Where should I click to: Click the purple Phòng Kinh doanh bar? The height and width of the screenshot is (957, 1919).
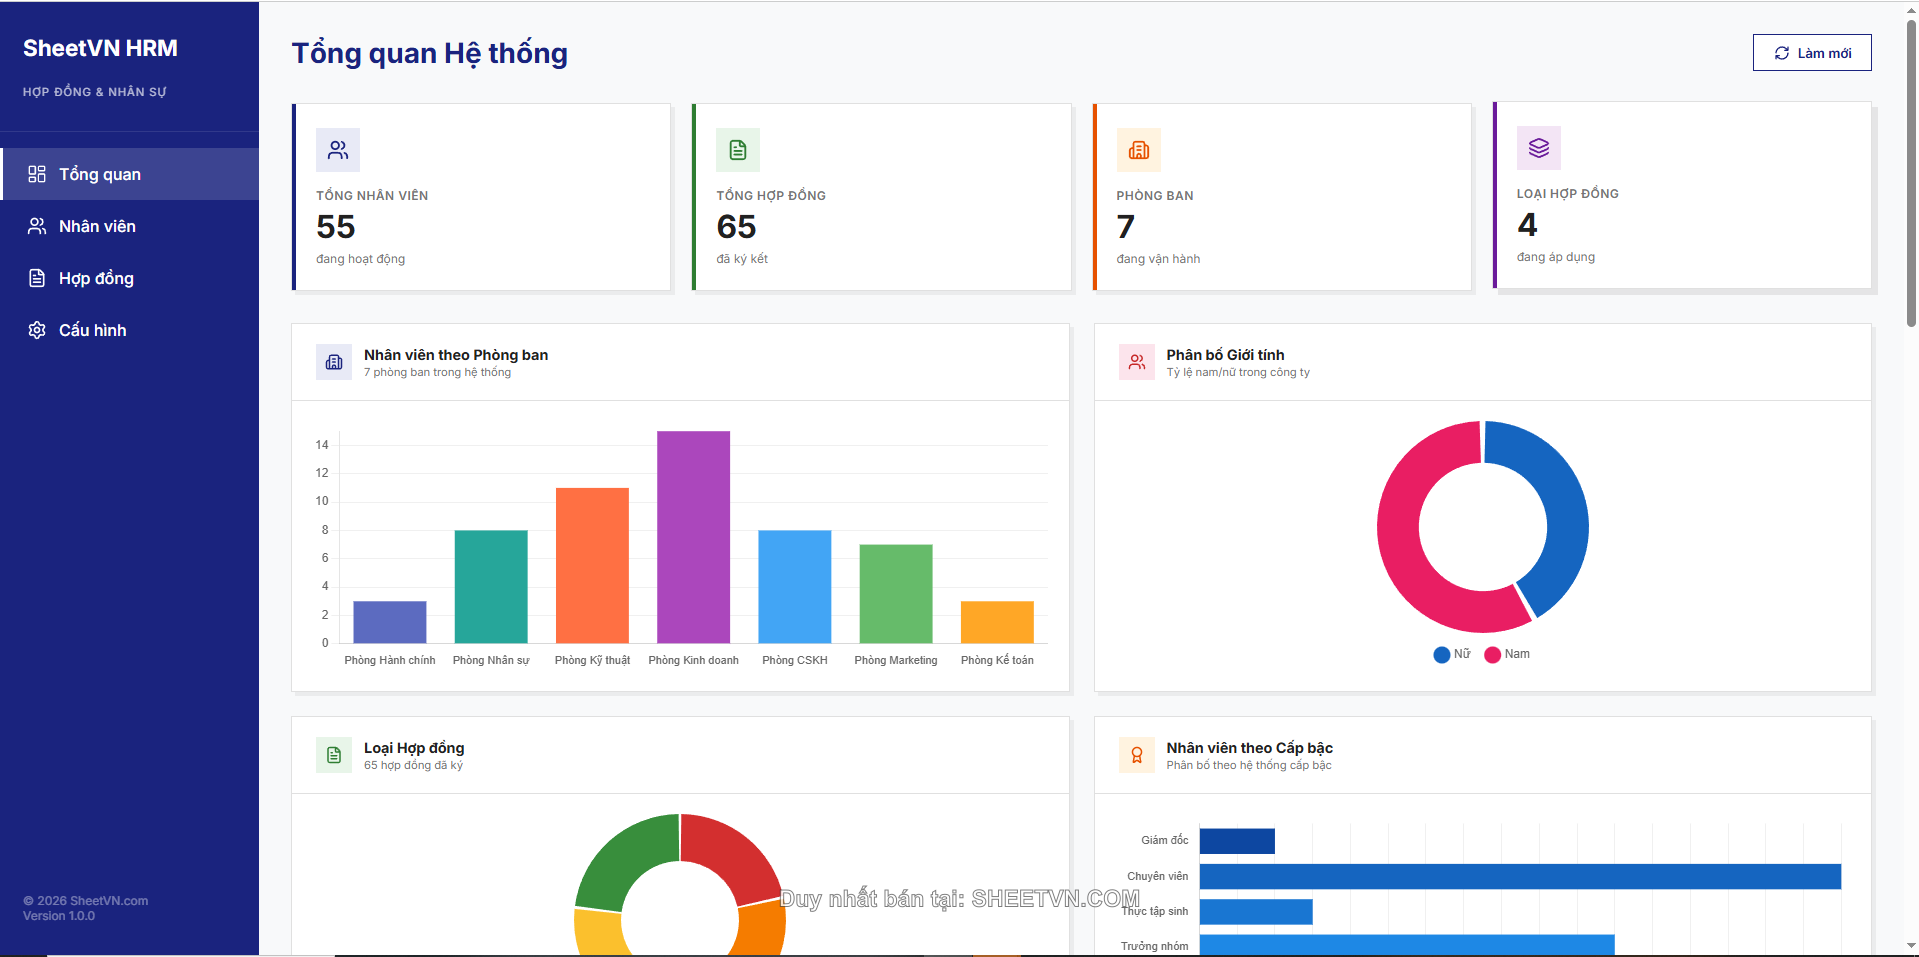693,537
